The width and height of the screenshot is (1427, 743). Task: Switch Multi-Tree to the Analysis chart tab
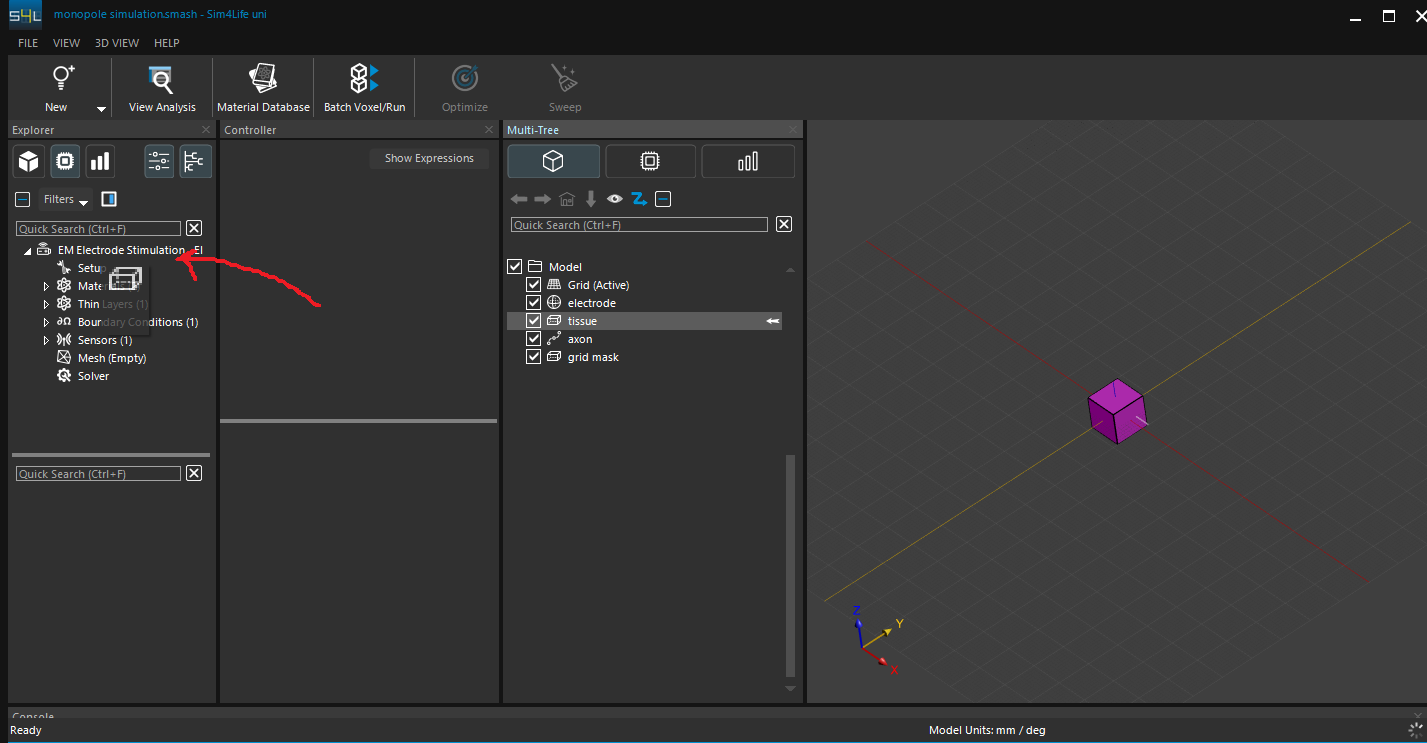[748, 161]
